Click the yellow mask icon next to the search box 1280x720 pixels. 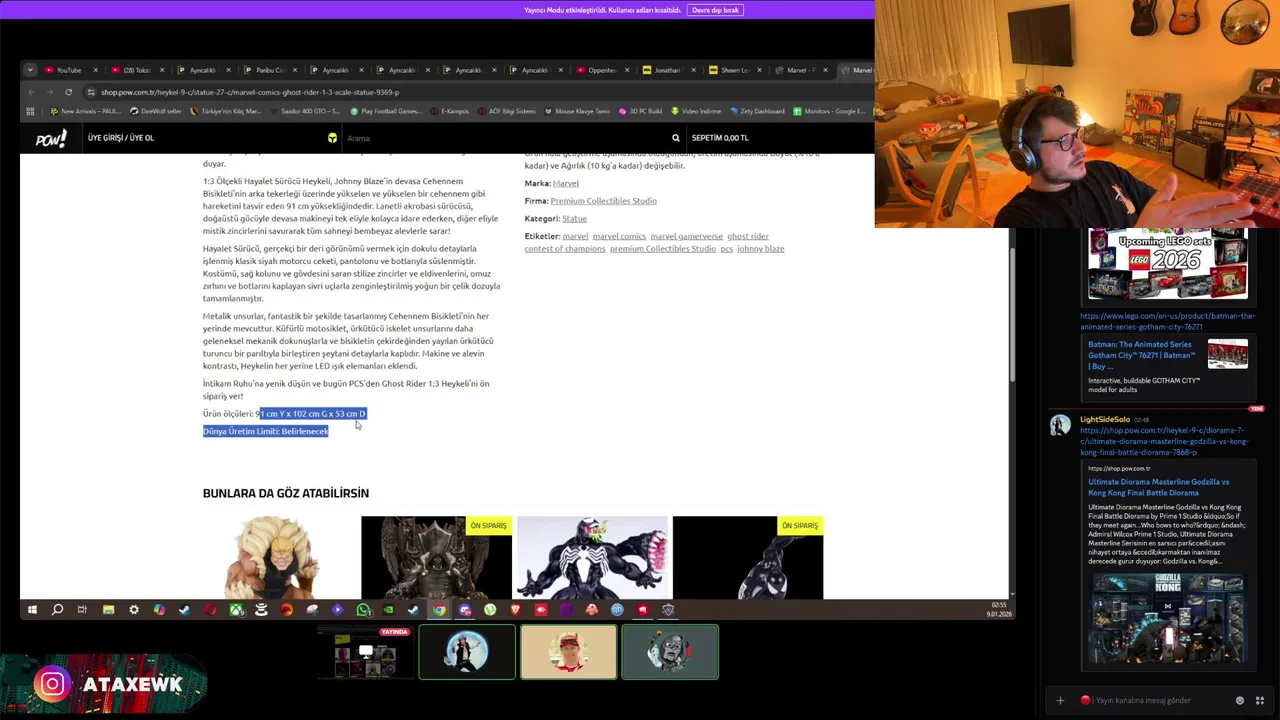coord(332,138)
